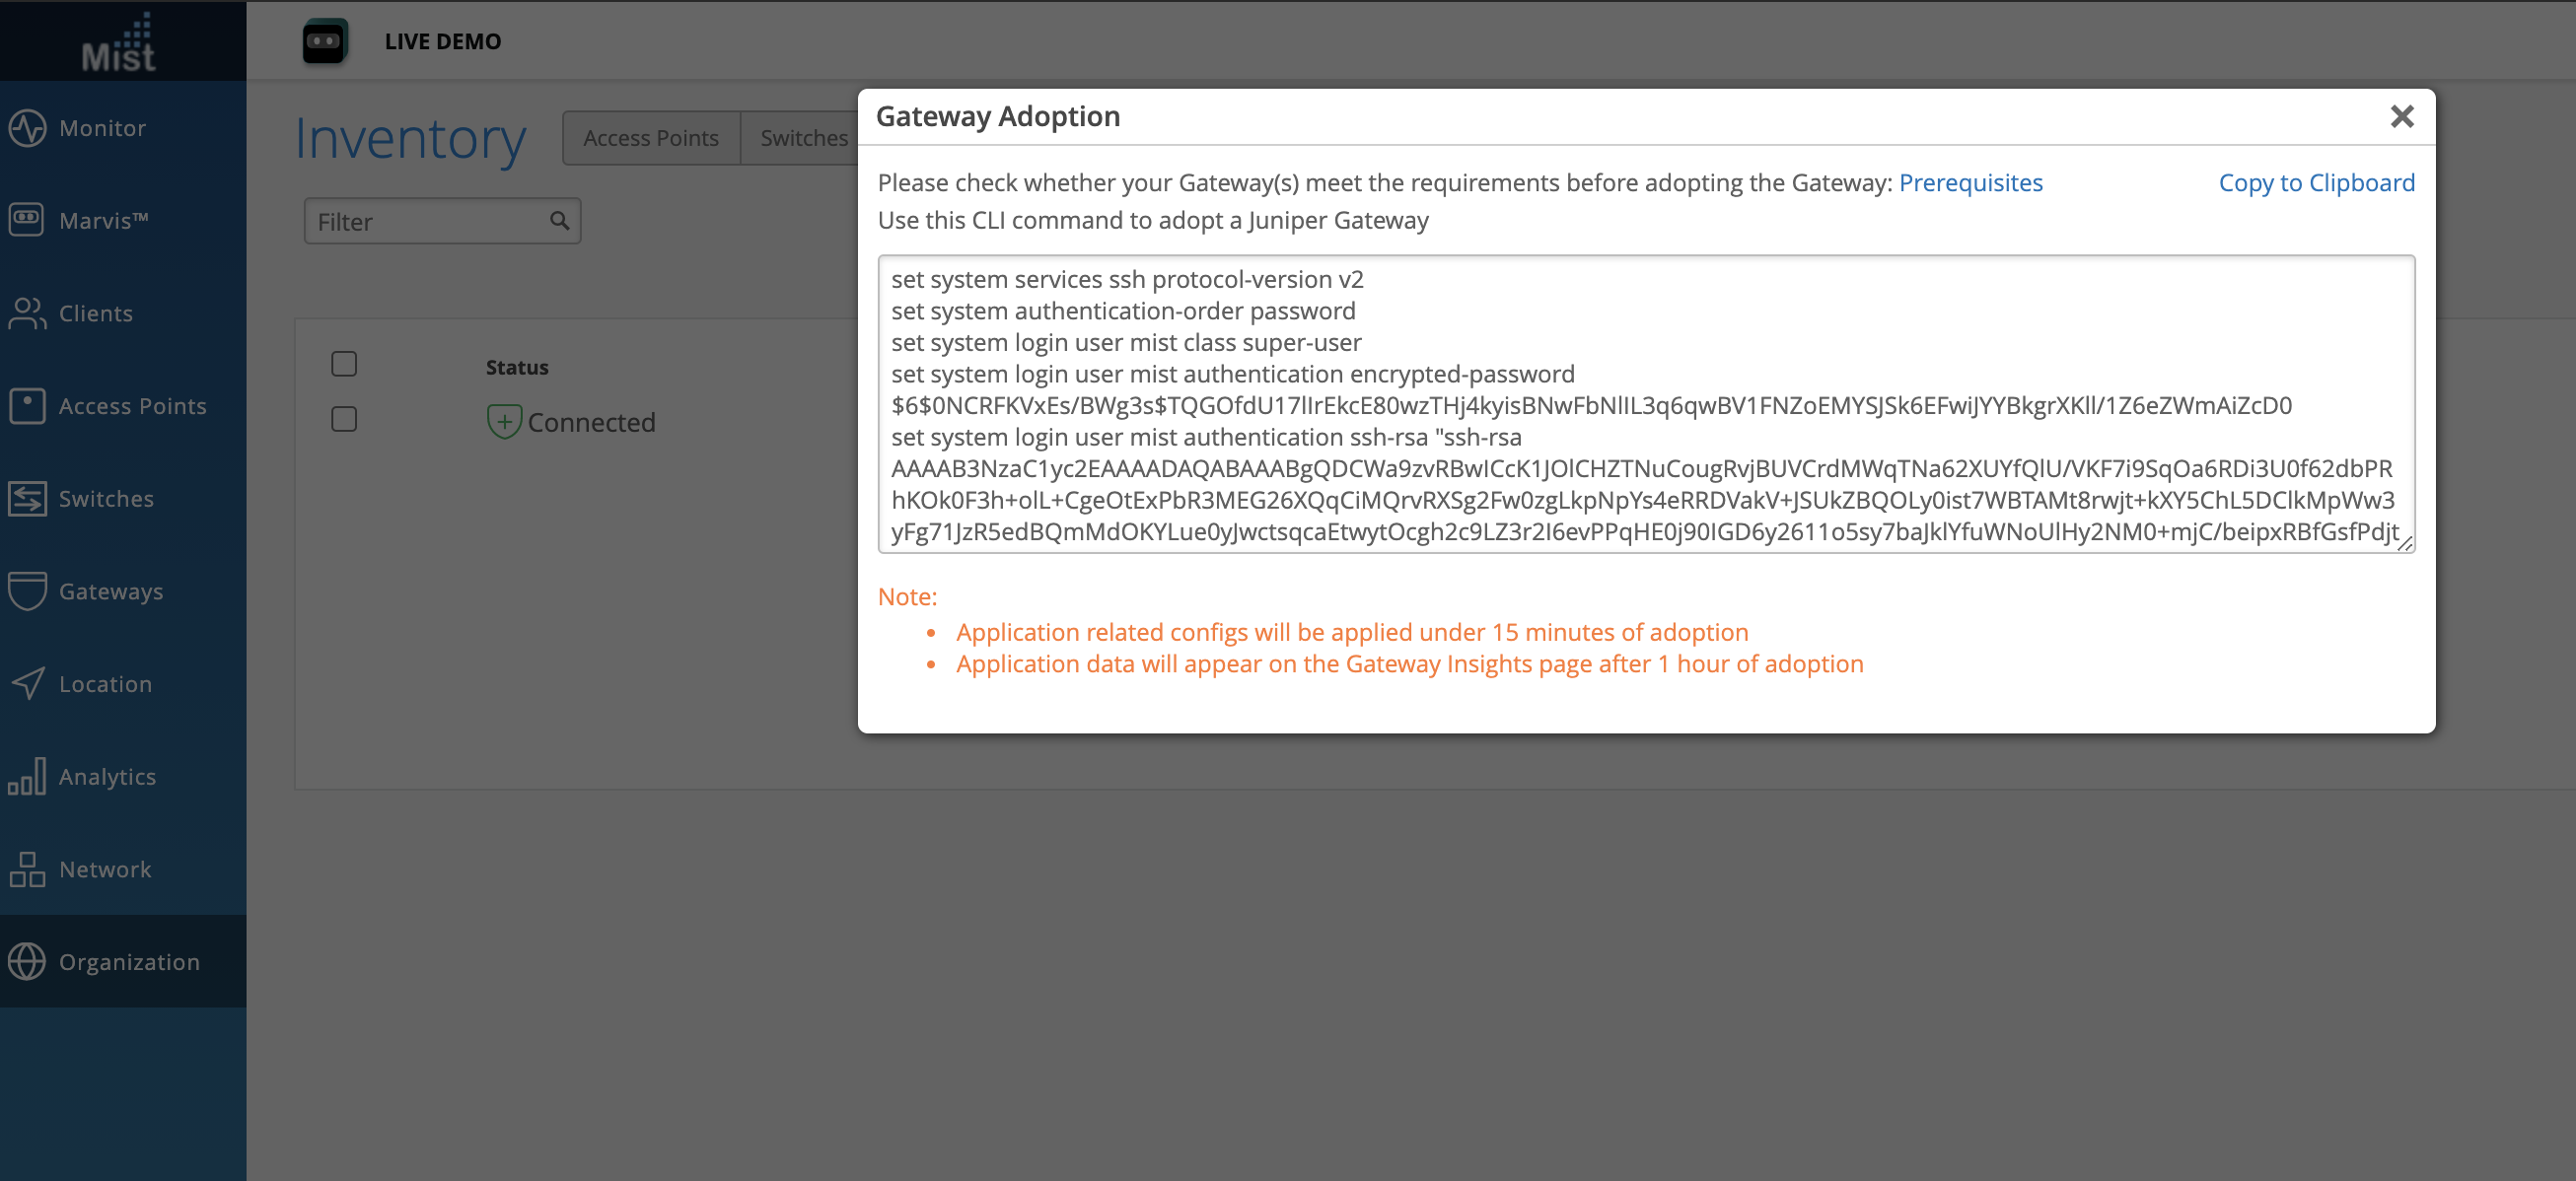Screen dimensions: 2576x1181
Task: Select the Gateways shield sidebar icon
Action: [x=27, y=591]
